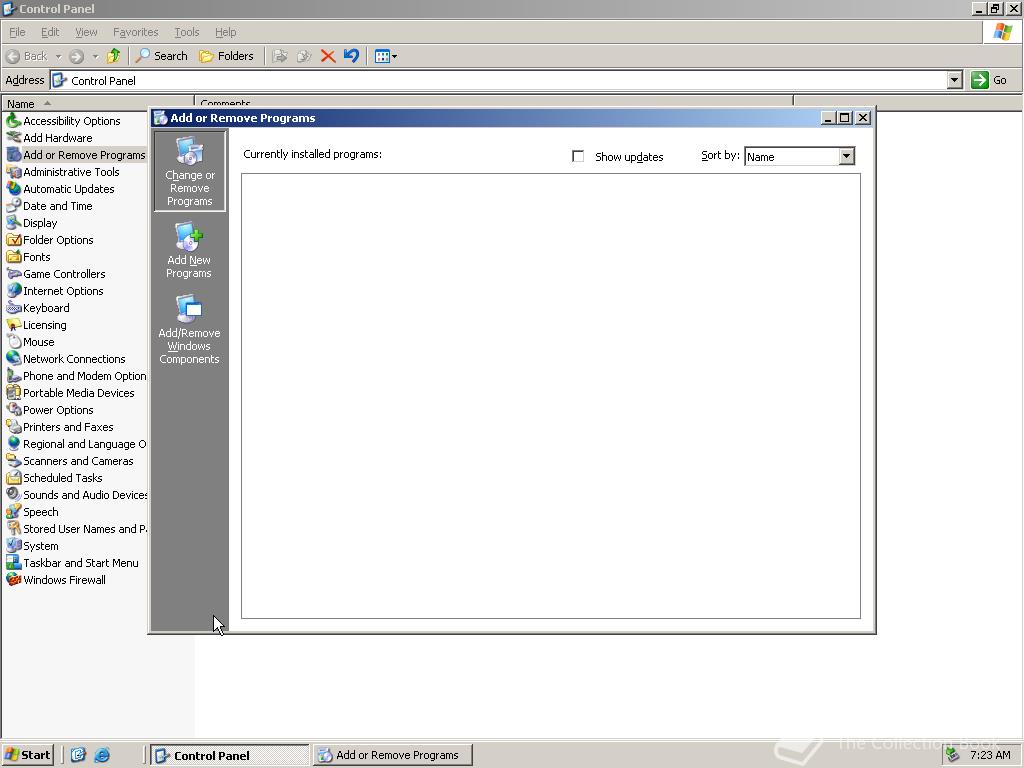
Task: Open Folder Options icon
Action: pyautogui.click(x=14, y=240)
